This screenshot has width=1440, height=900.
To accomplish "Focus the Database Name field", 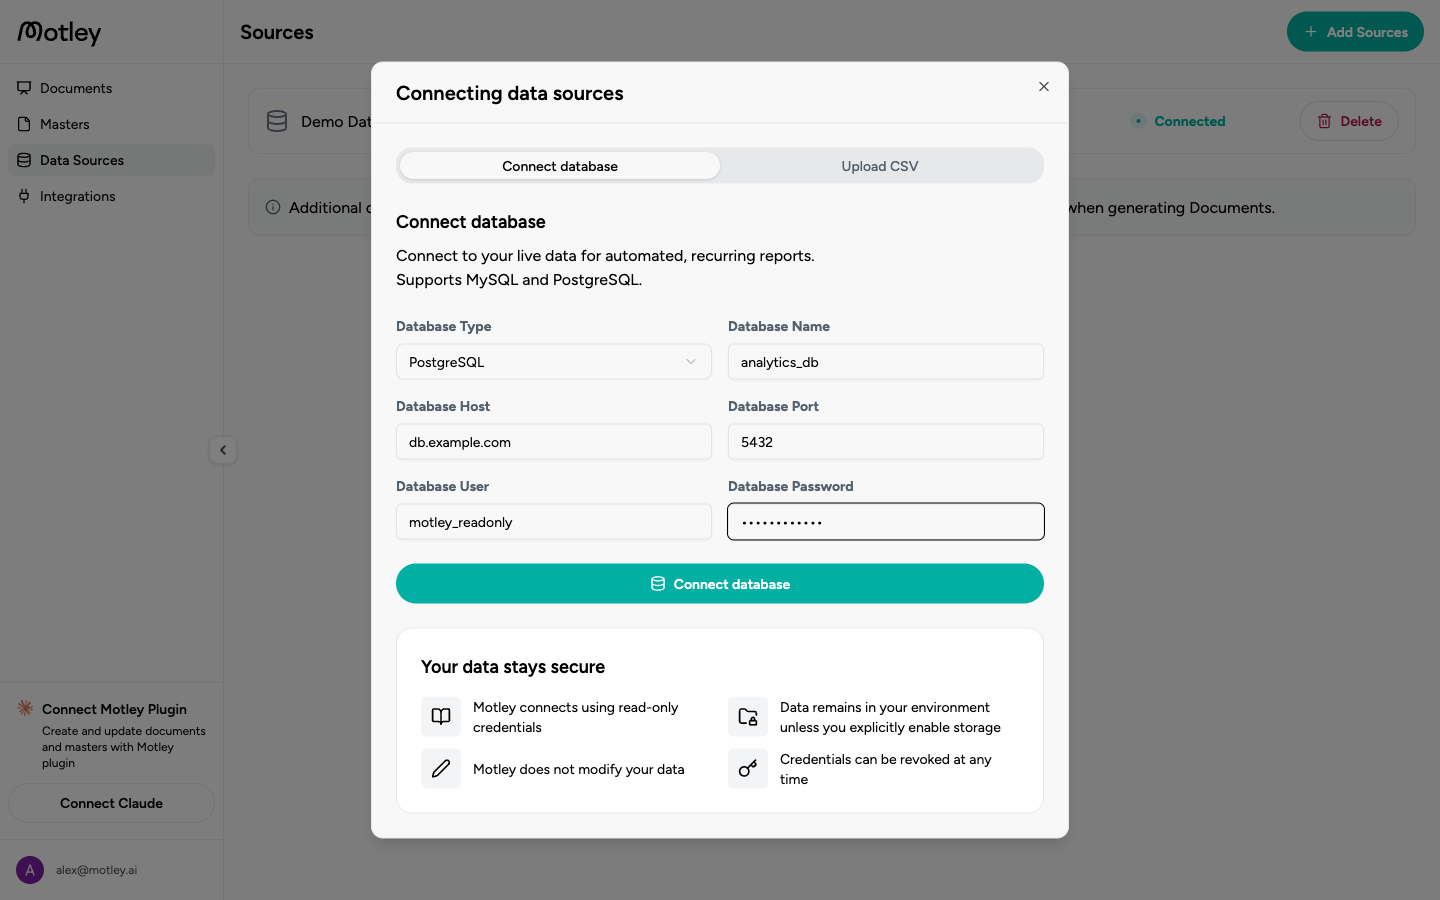I will [x=886, y=362].
